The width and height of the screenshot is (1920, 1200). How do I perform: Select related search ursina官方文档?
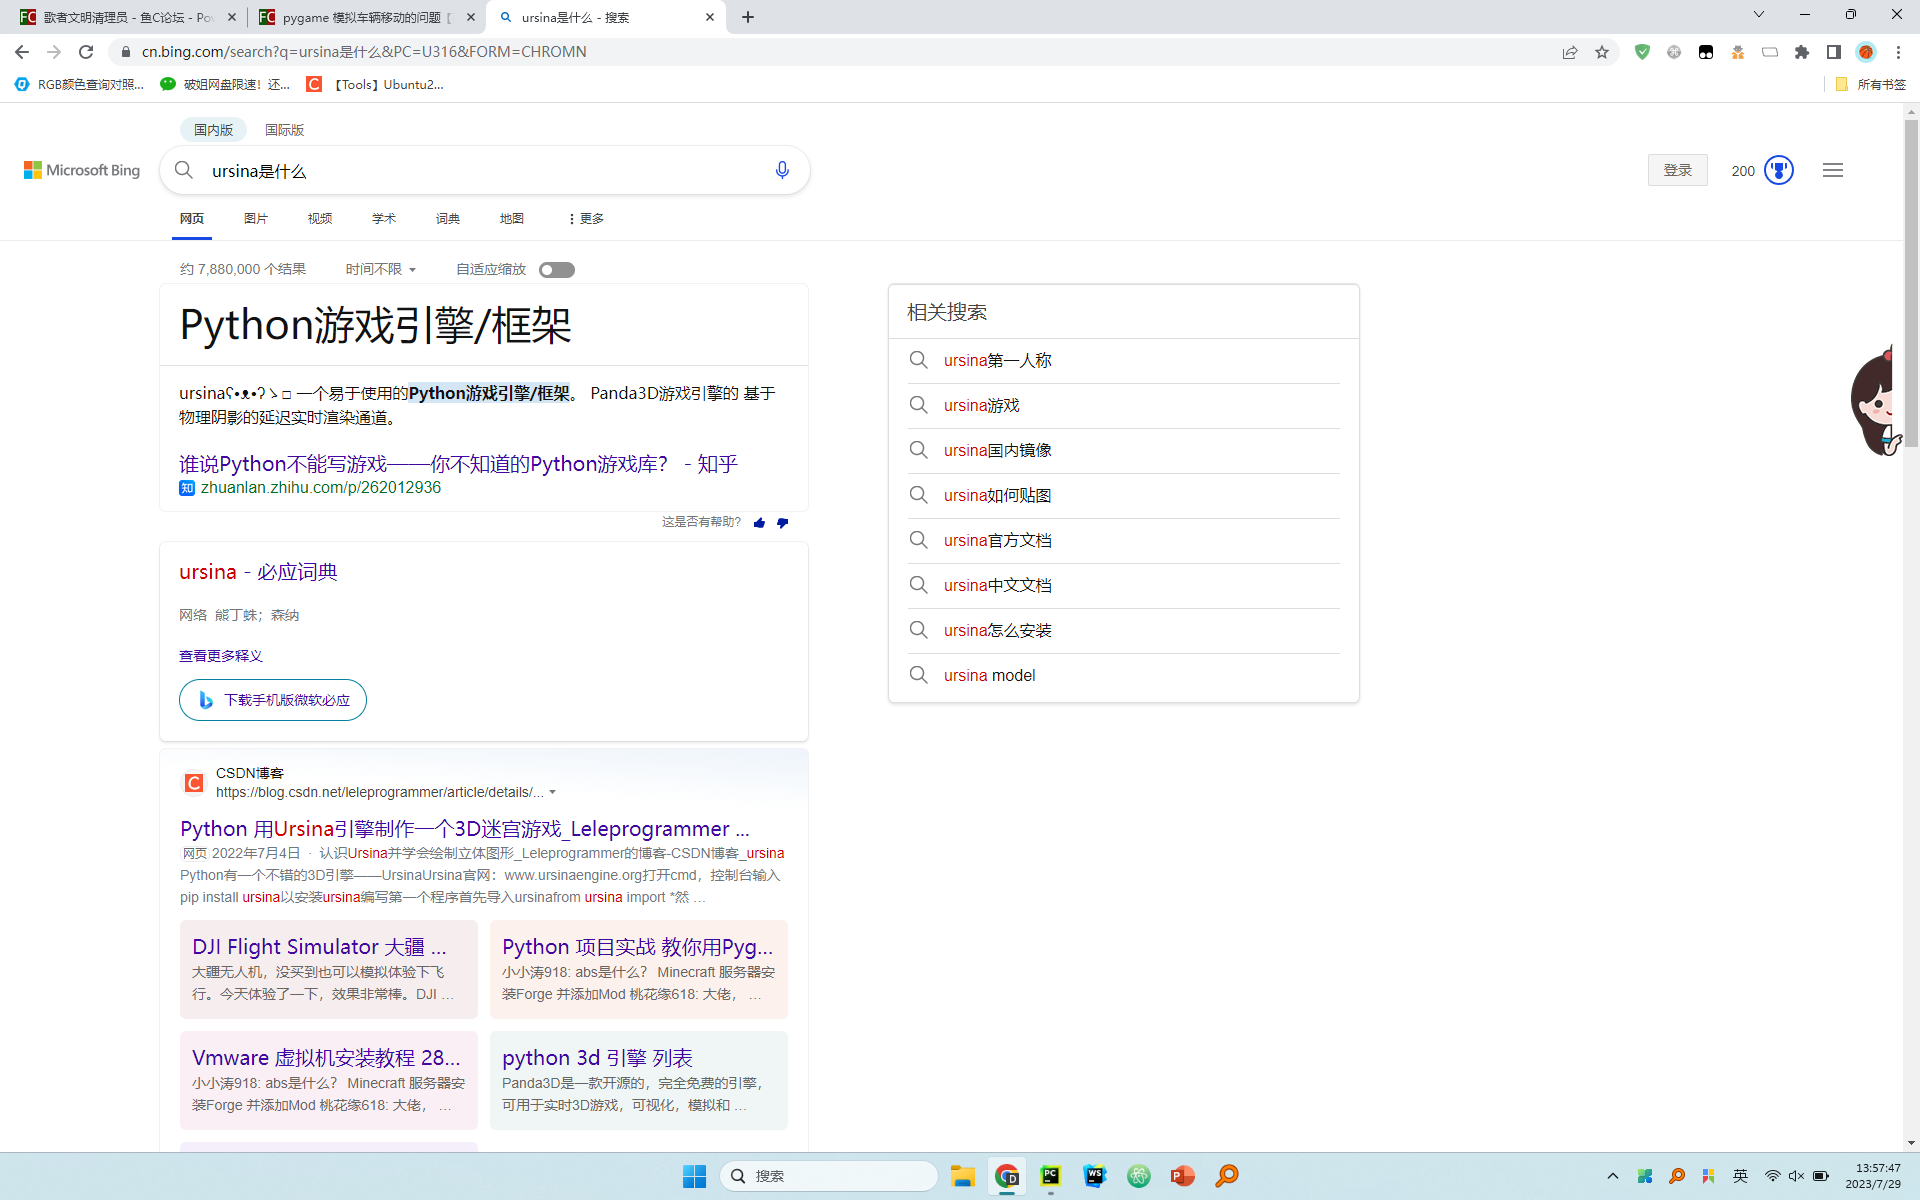tap(1124, 540)
